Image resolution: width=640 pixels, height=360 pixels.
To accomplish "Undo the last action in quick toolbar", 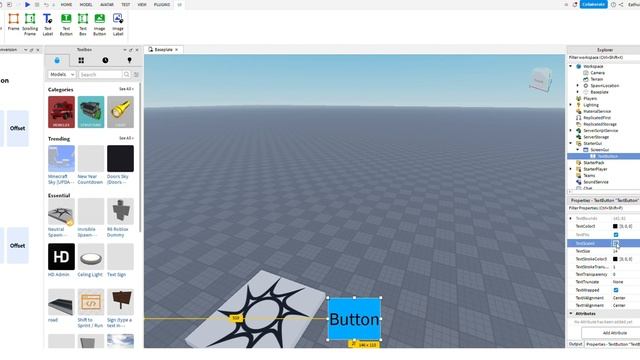I will (46, 4).
